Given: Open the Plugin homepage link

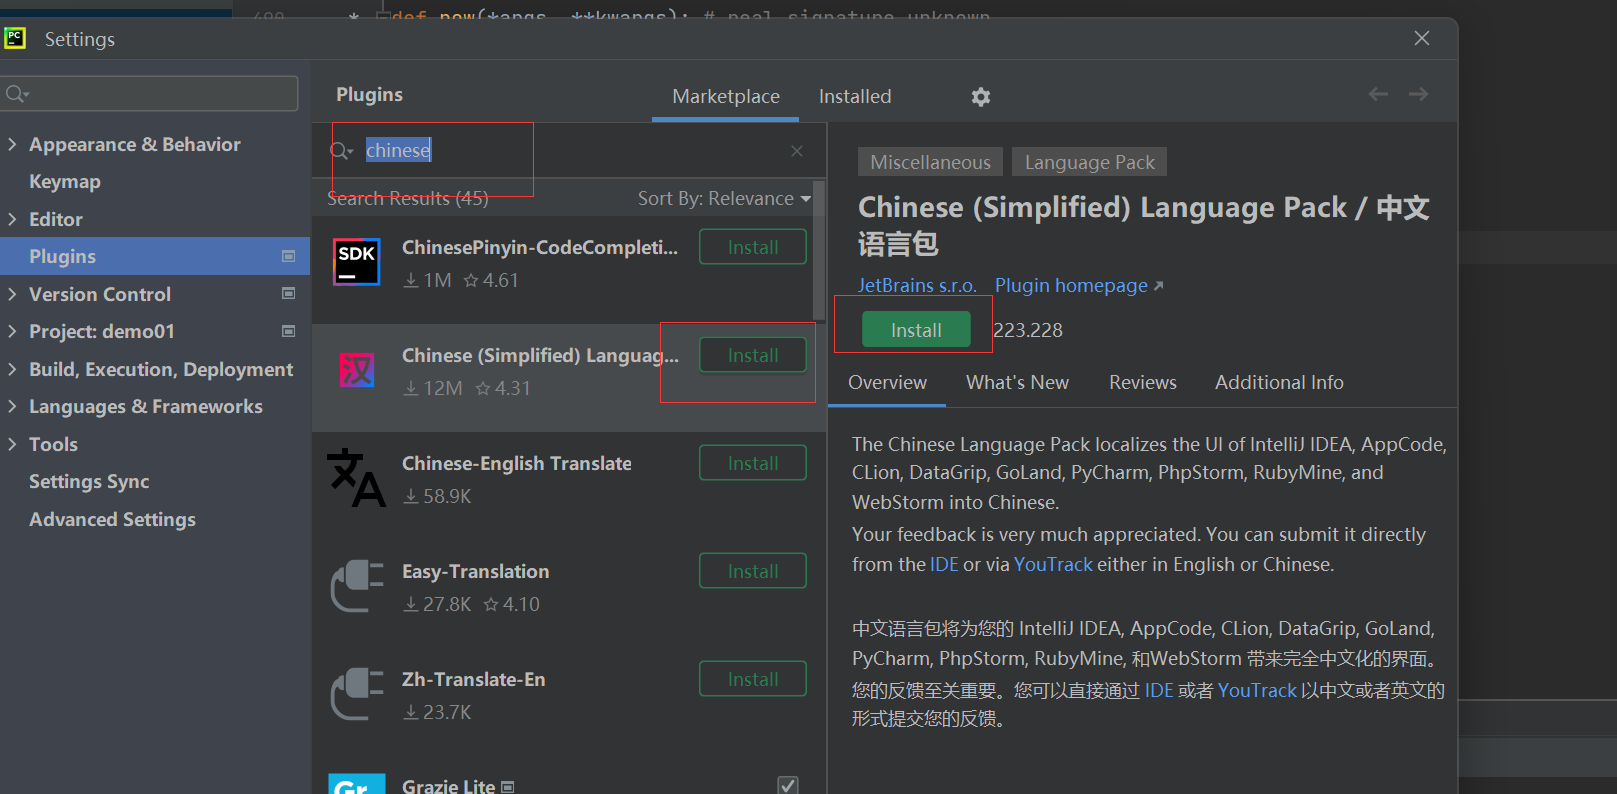Looking at the screenshot, I should (x=1079, y=285).
